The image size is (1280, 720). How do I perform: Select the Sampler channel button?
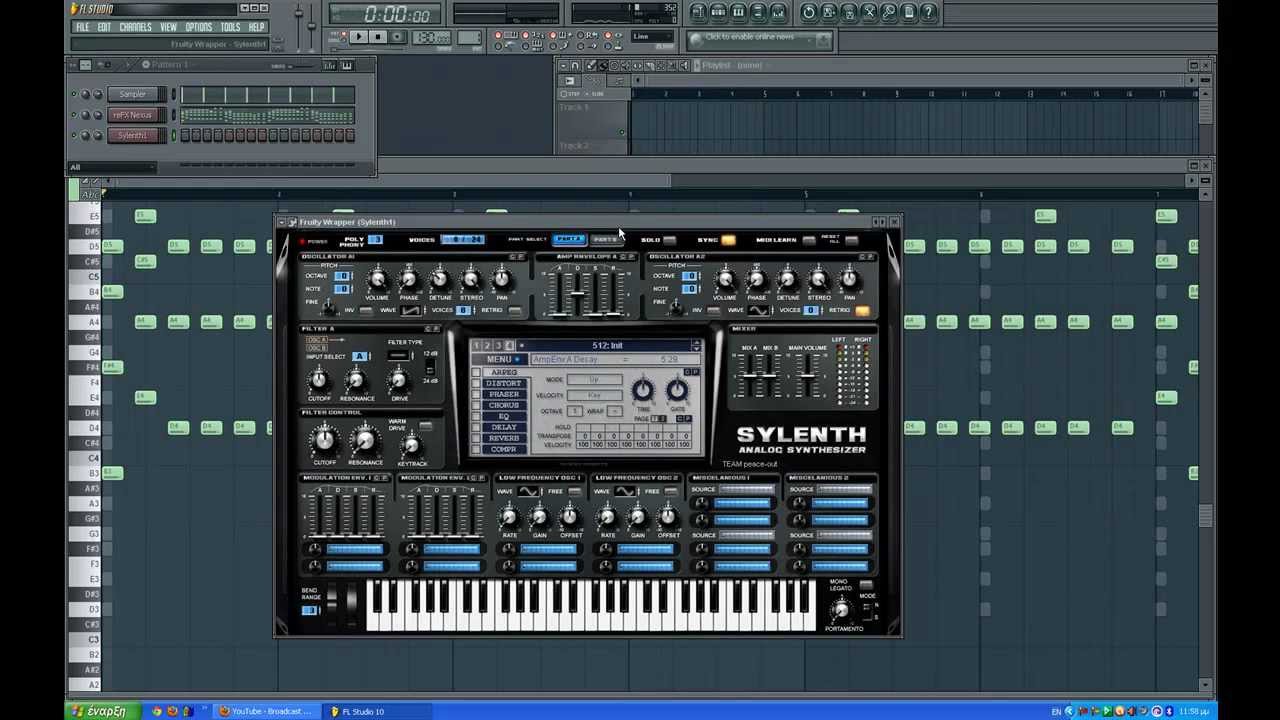(133, 94)
